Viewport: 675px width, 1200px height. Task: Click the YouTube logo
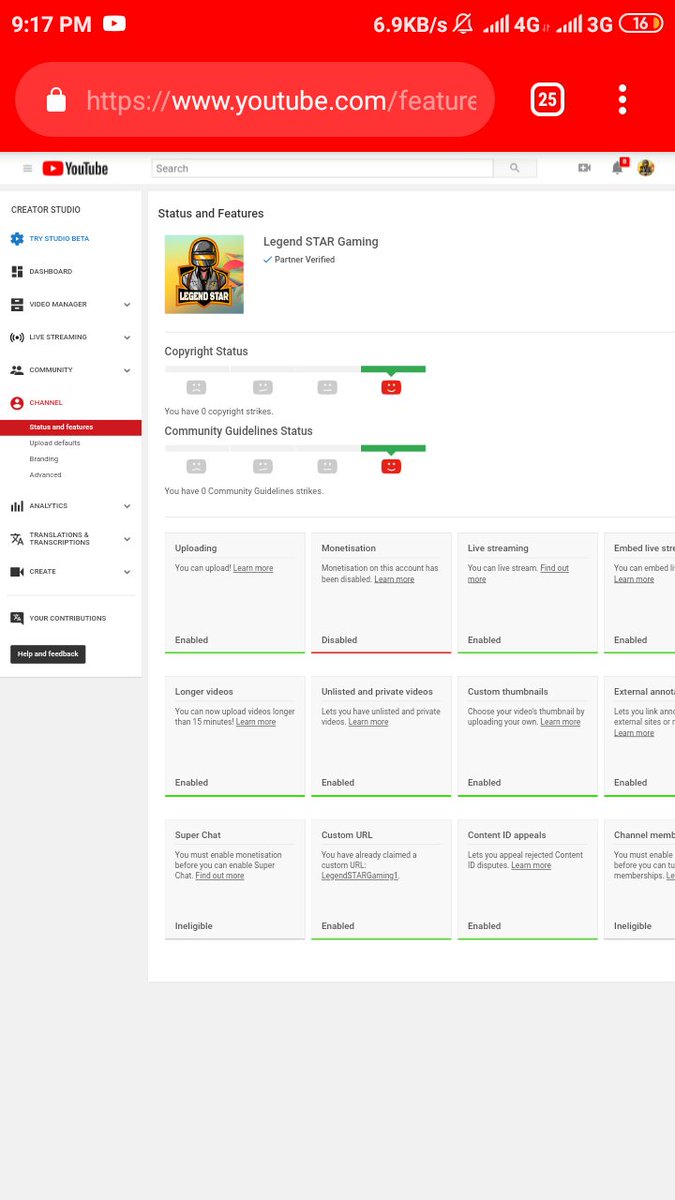pos(75,168)
